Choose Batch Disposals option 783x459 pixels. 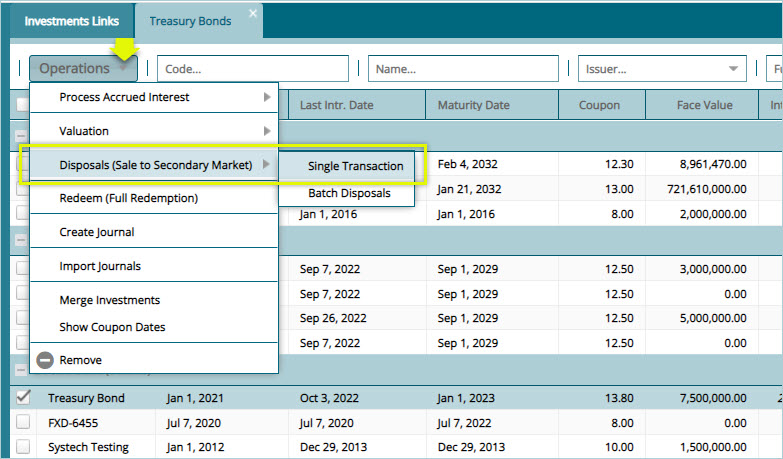[347, 193]
